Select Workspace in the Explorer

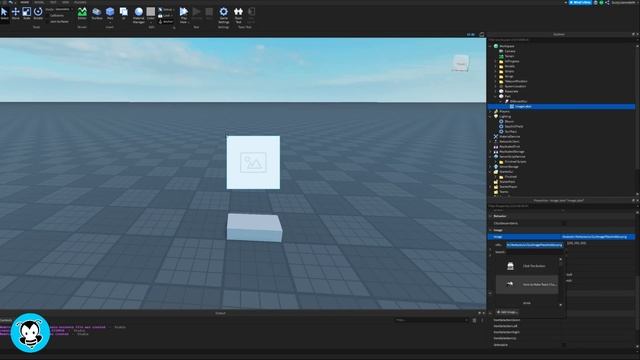pos(507,46)
